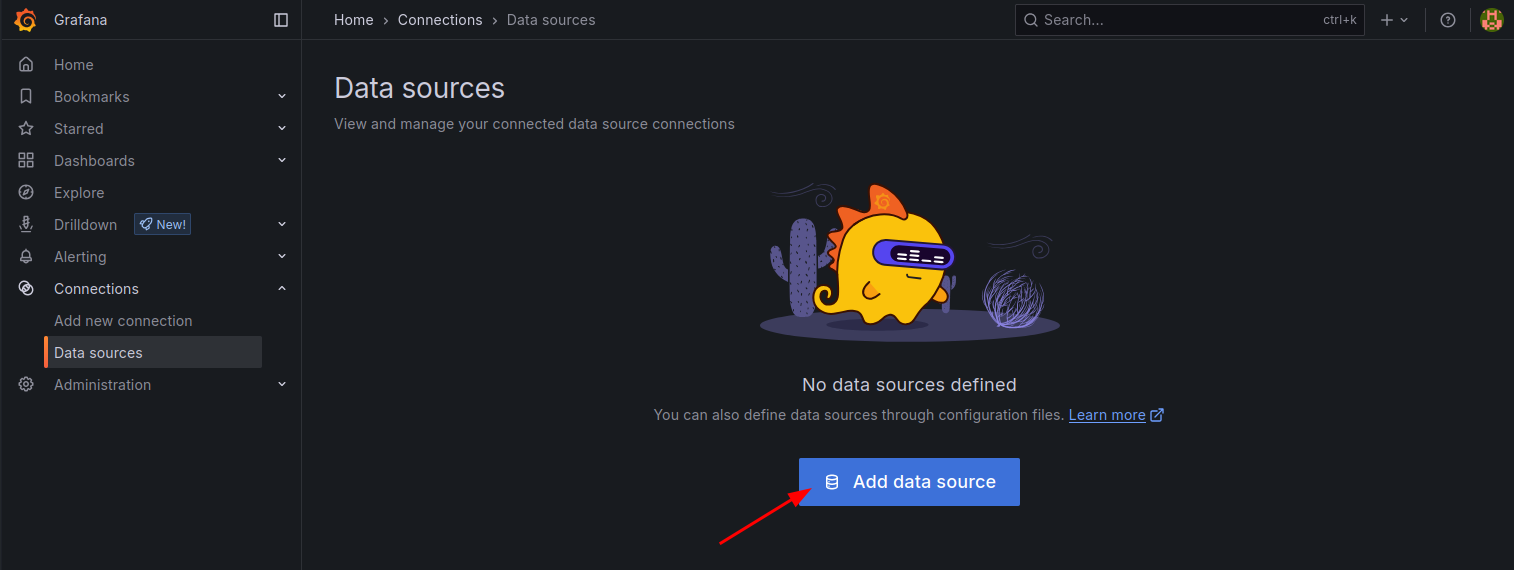Select Add new connection menu item
The width and height of the screenshot is (1514, 570).
click(123, 321)
